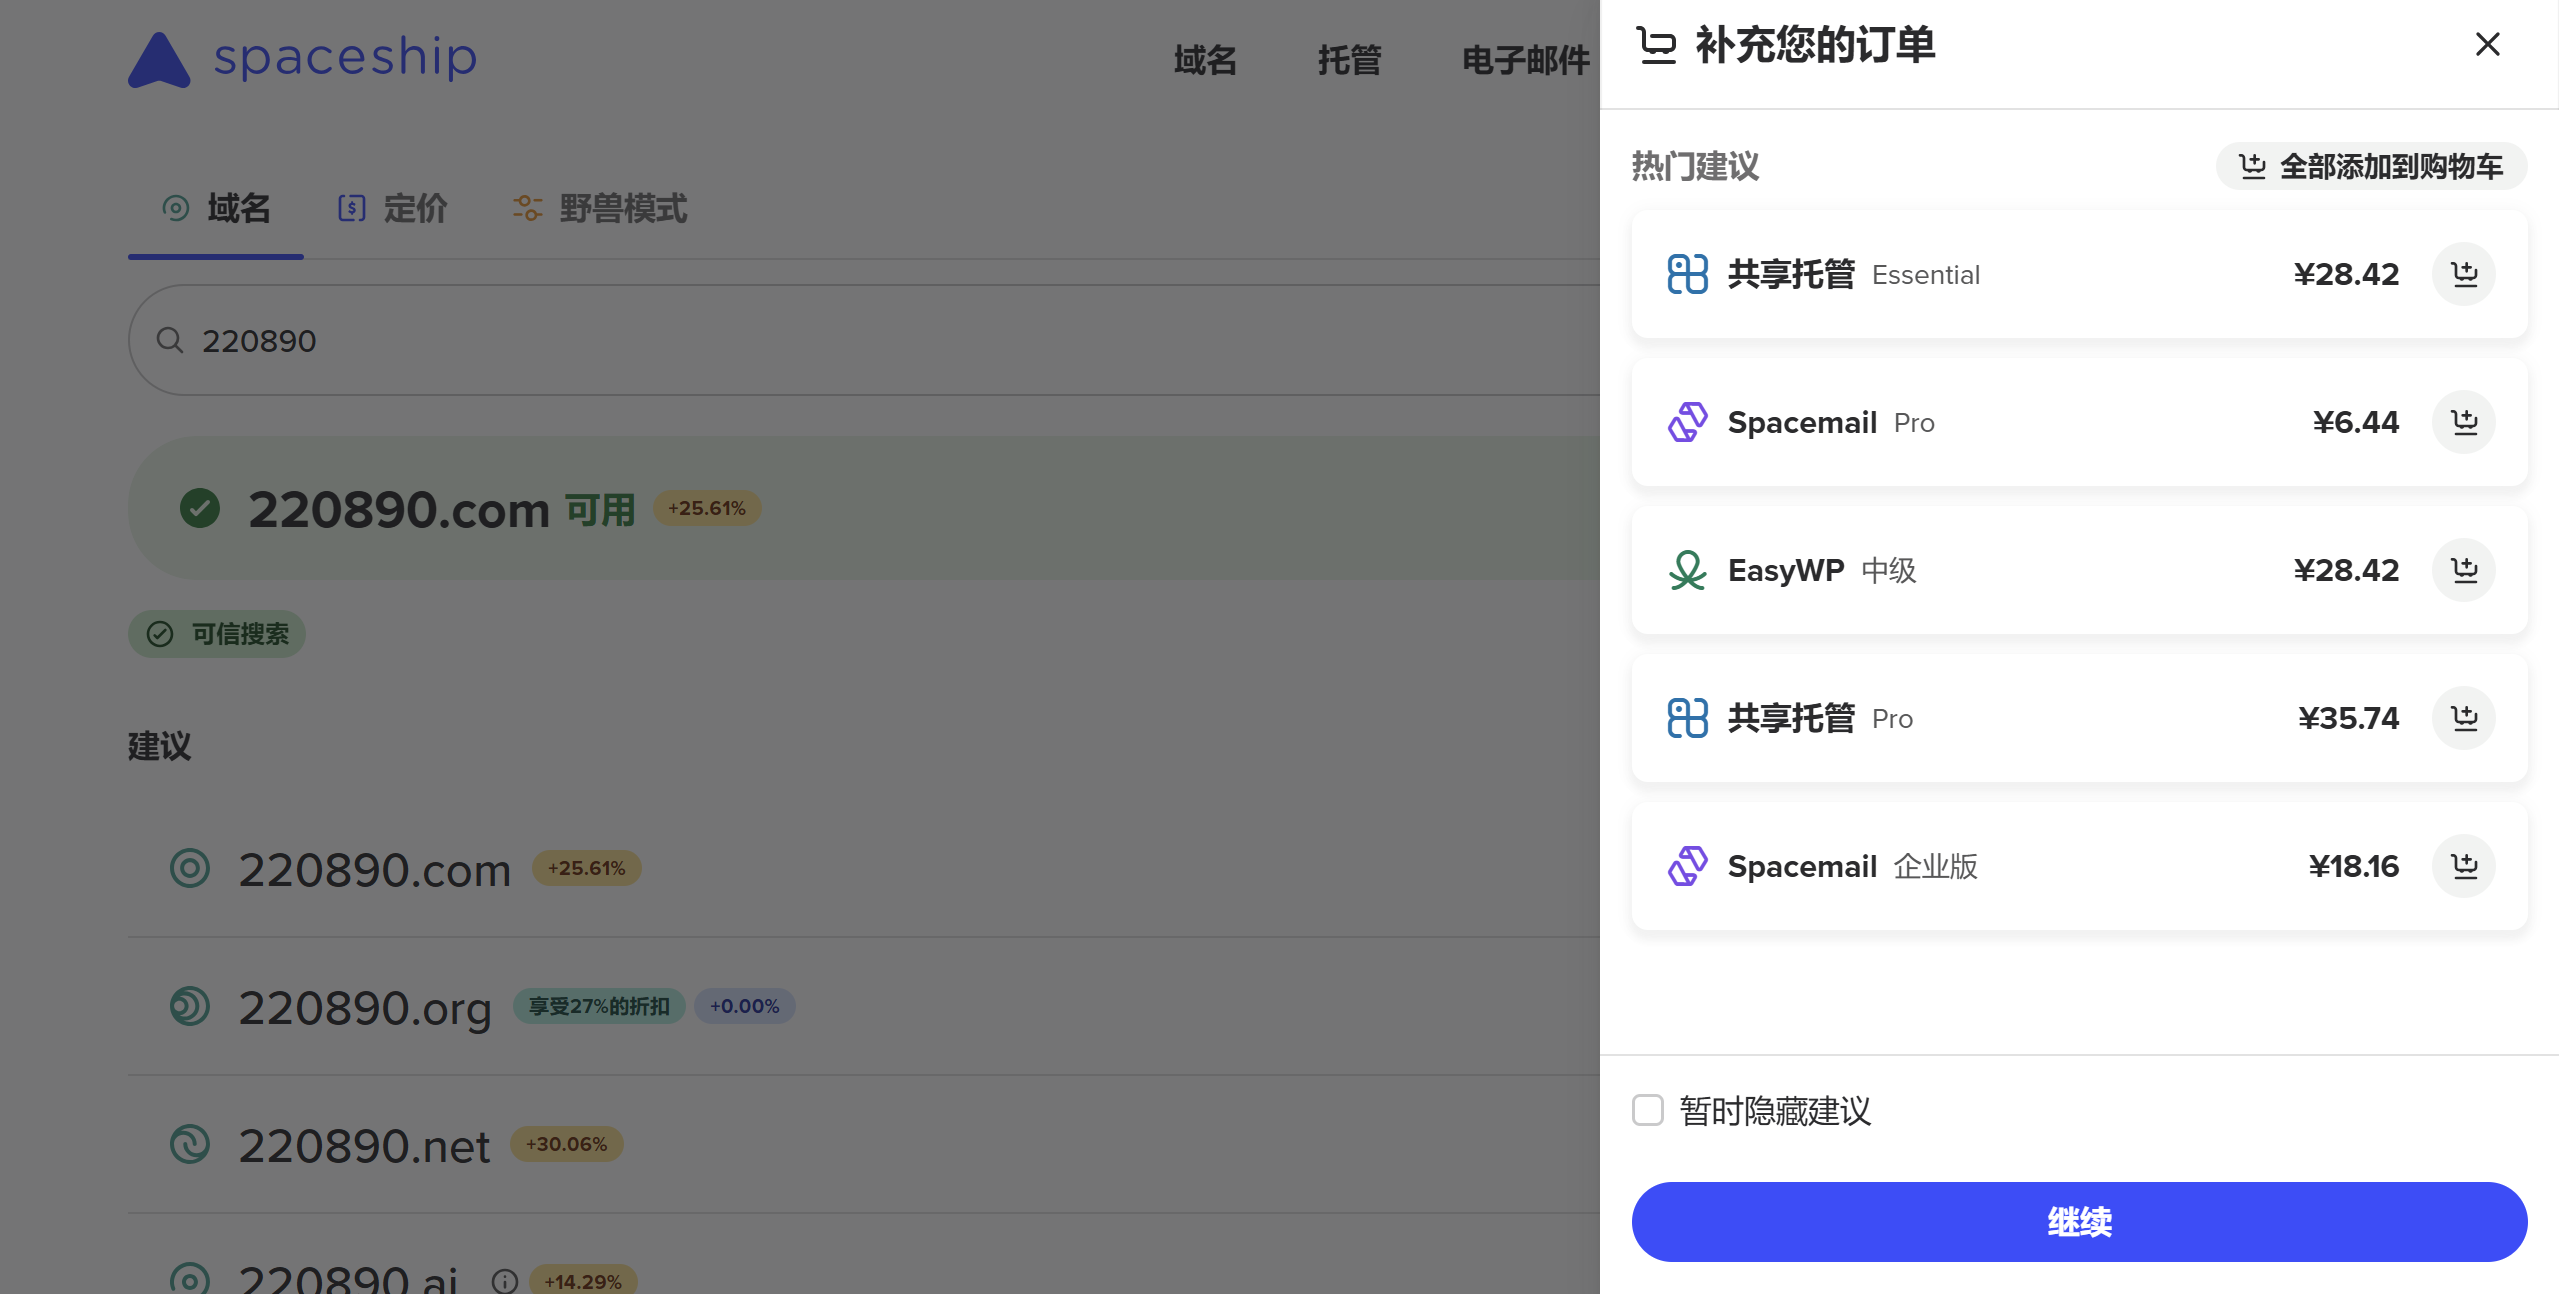Open the 域名 top navigation menu
The image size is (2559, 1294).
[1205, 60]
